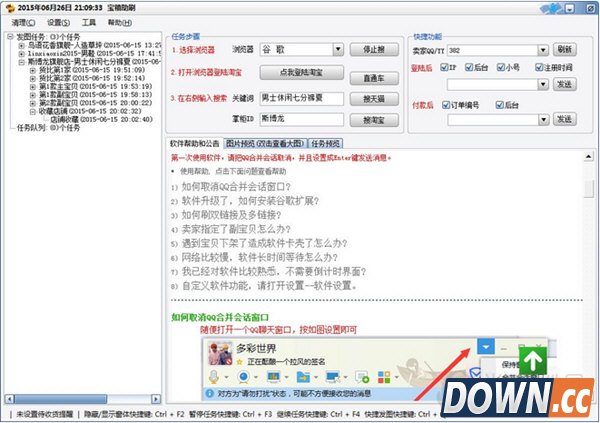The width and height of the screenshot is (600, 423).
Task: Click the 直通车 button
Action: (374, 78)
